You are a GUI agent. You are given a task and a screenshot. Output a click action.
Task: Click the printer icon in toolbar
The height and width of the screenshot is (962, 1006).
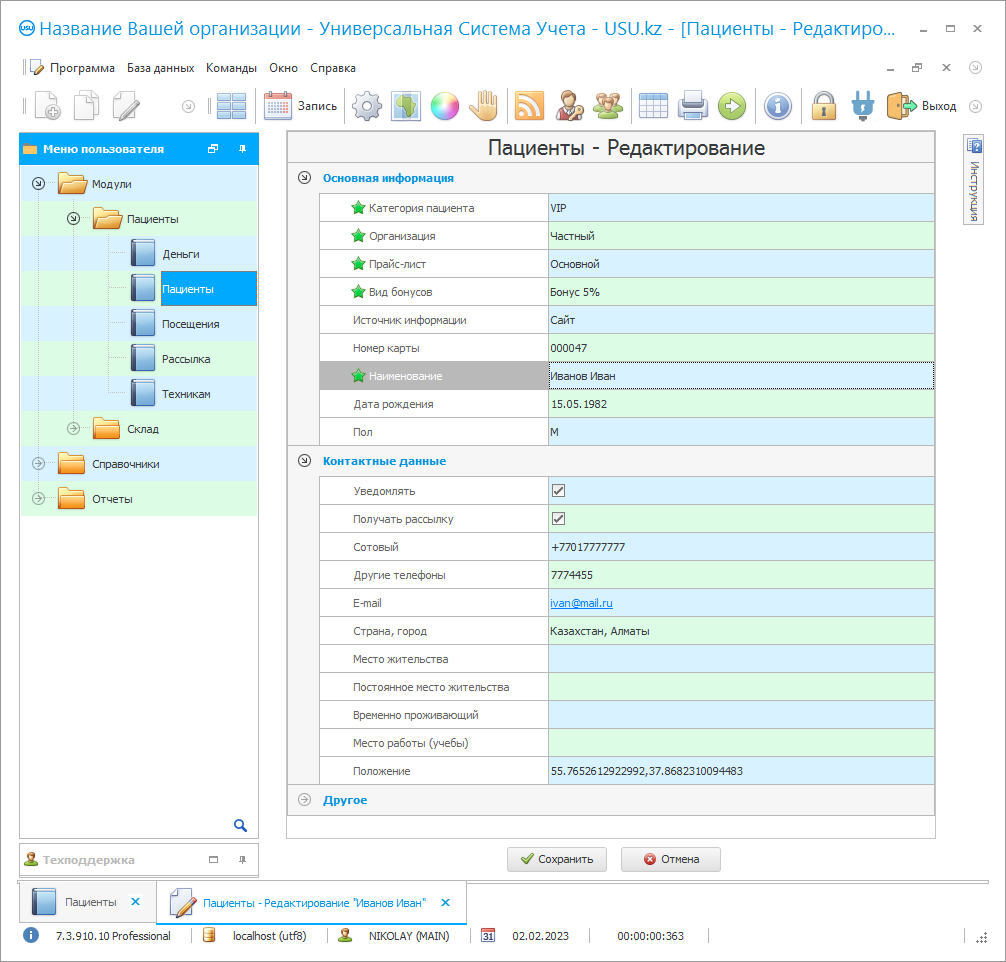pyautogui.click(x=693, y=106)
